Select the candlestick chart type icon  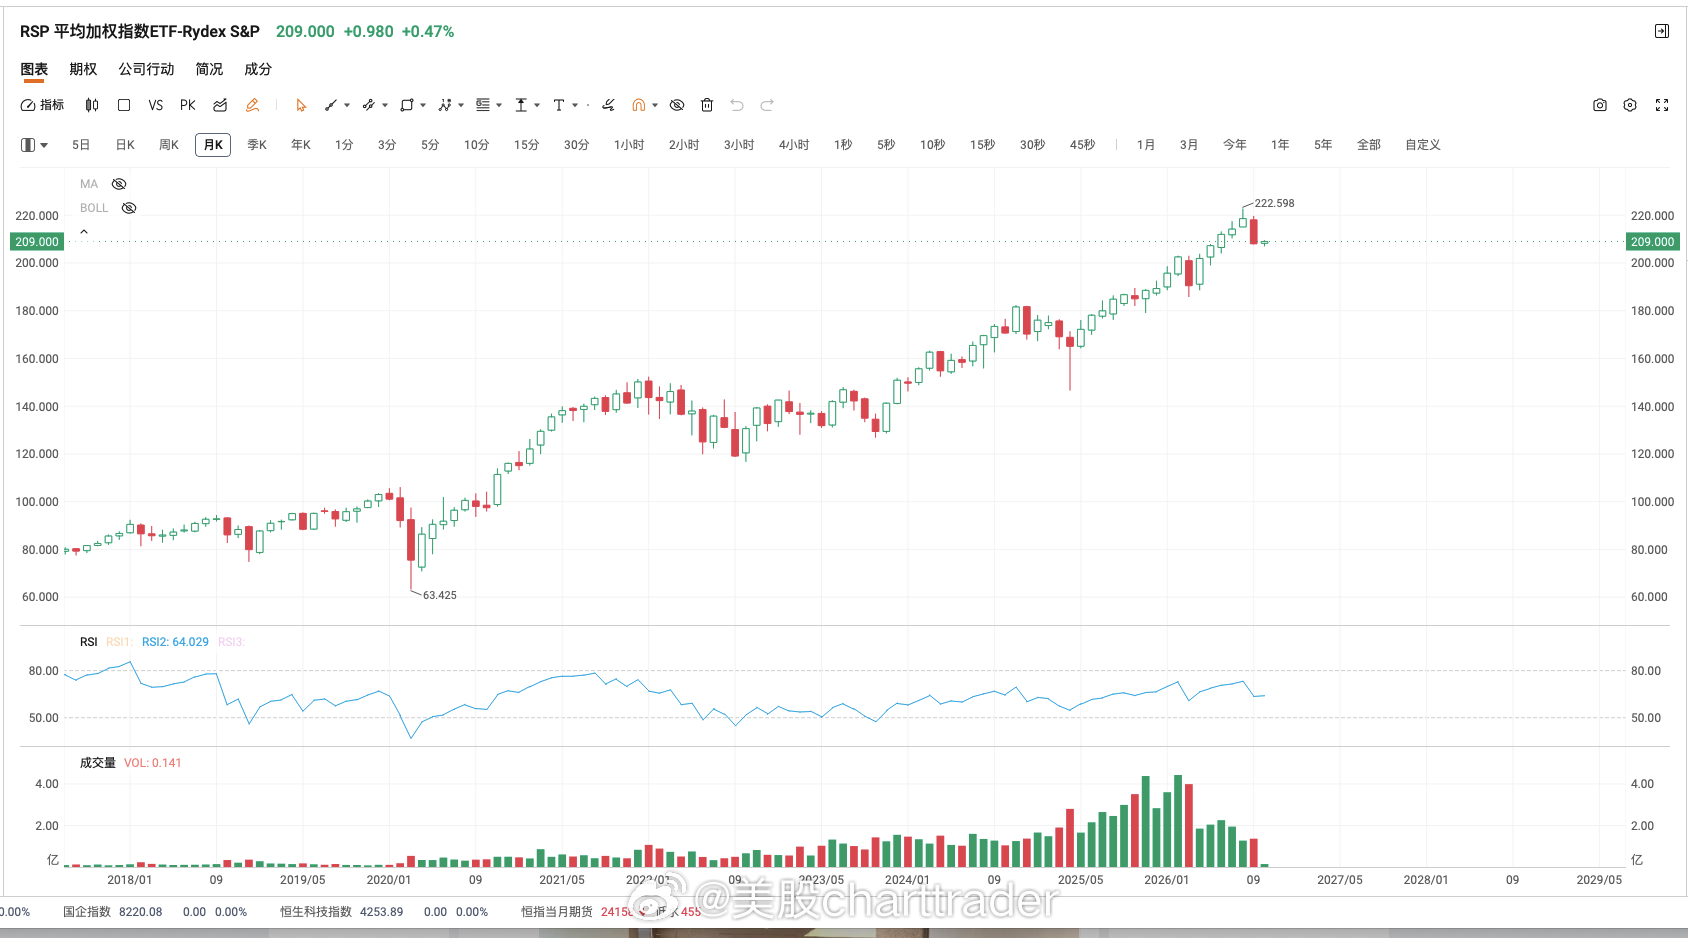click(x=92, y=105)
